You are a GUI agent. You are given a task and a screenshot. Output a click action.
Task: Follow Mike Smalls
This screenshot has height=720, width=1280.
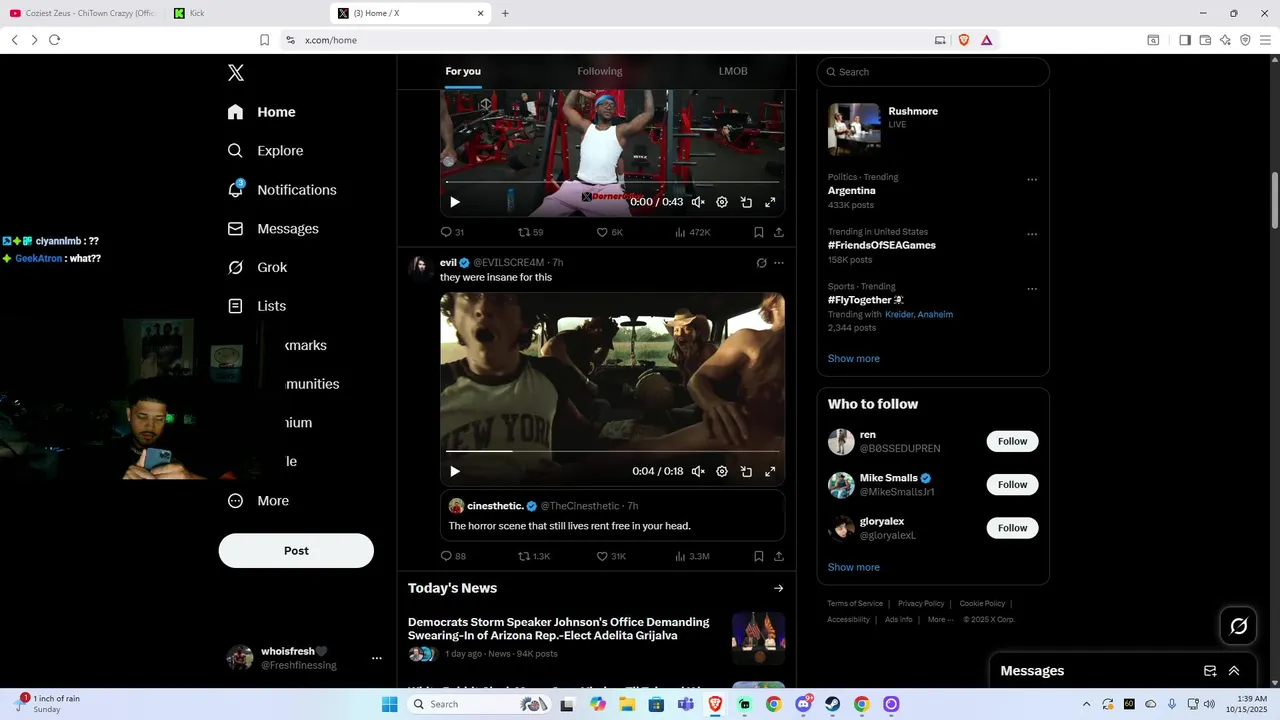click(1012, 485)
